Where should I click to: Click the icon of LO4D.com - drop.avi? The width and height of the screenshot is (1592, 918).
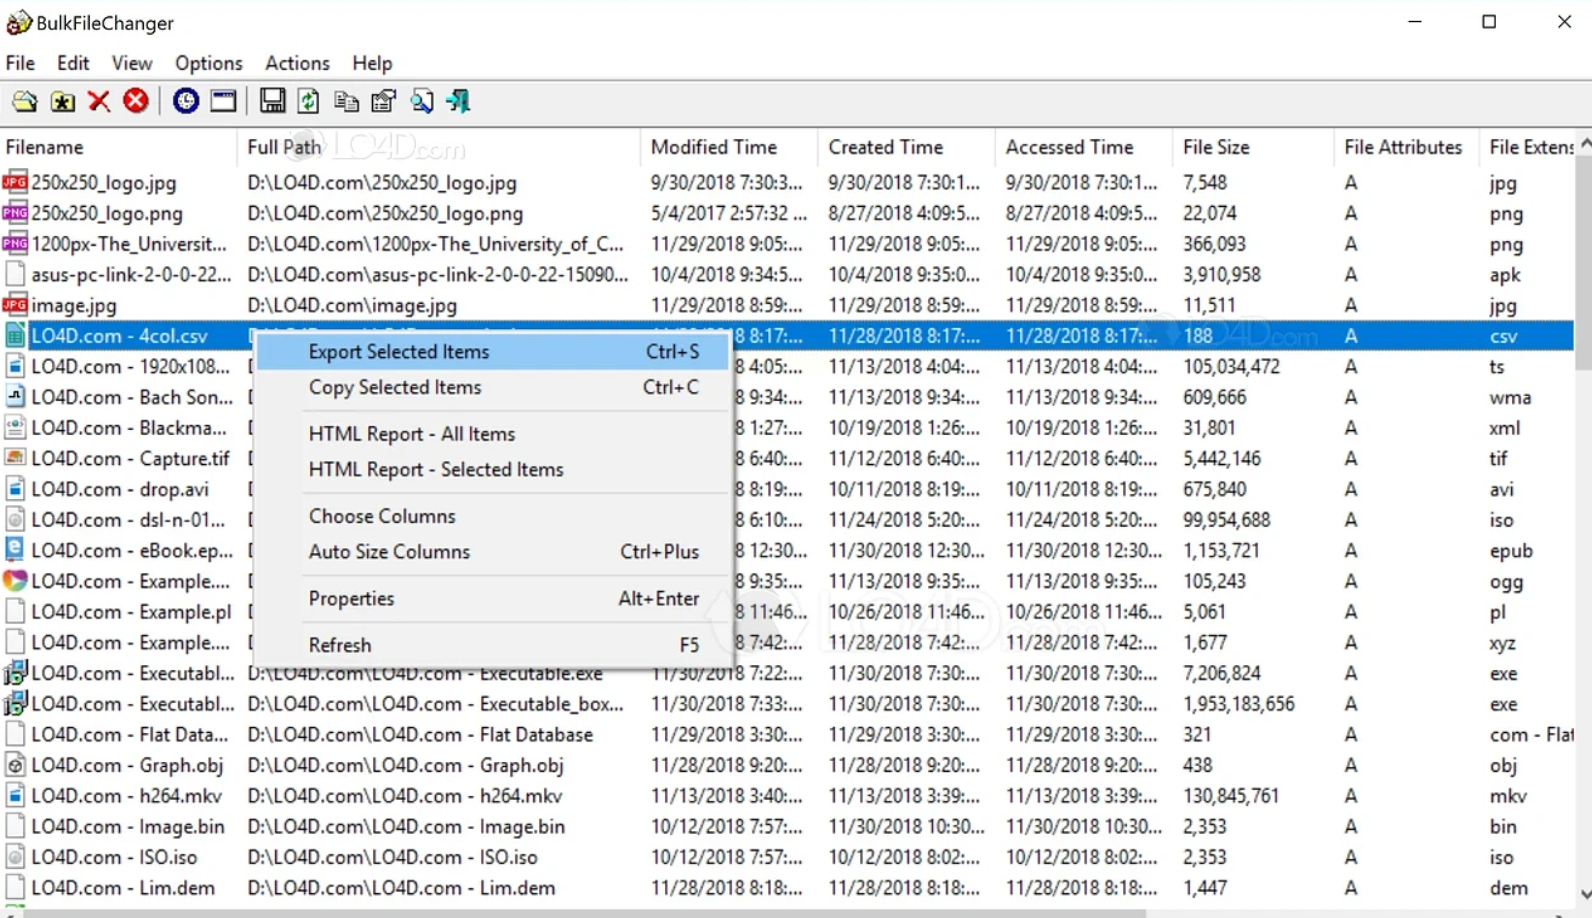pyautogui.click(x=15, y=489)
